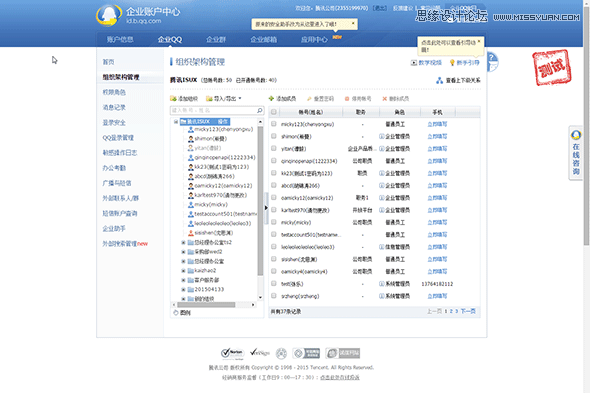Screen dimensions: 590x393
Task: Switch to the 企业邮箱 navigation tab
Action: tap(263, 40)
